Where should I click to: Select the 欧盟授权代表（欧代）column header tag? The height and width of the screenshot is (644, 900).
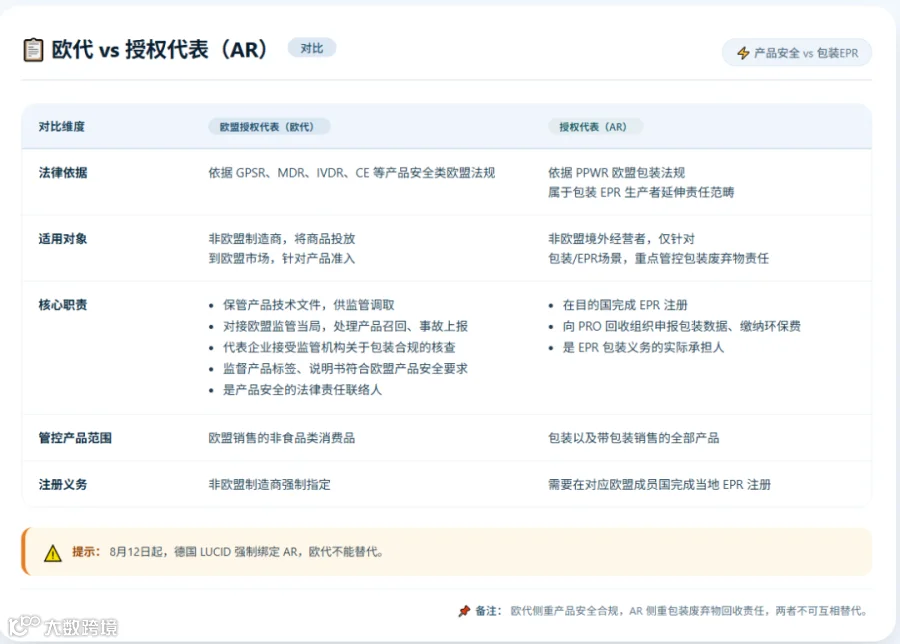pyautogui.click(x=269, y=127)
